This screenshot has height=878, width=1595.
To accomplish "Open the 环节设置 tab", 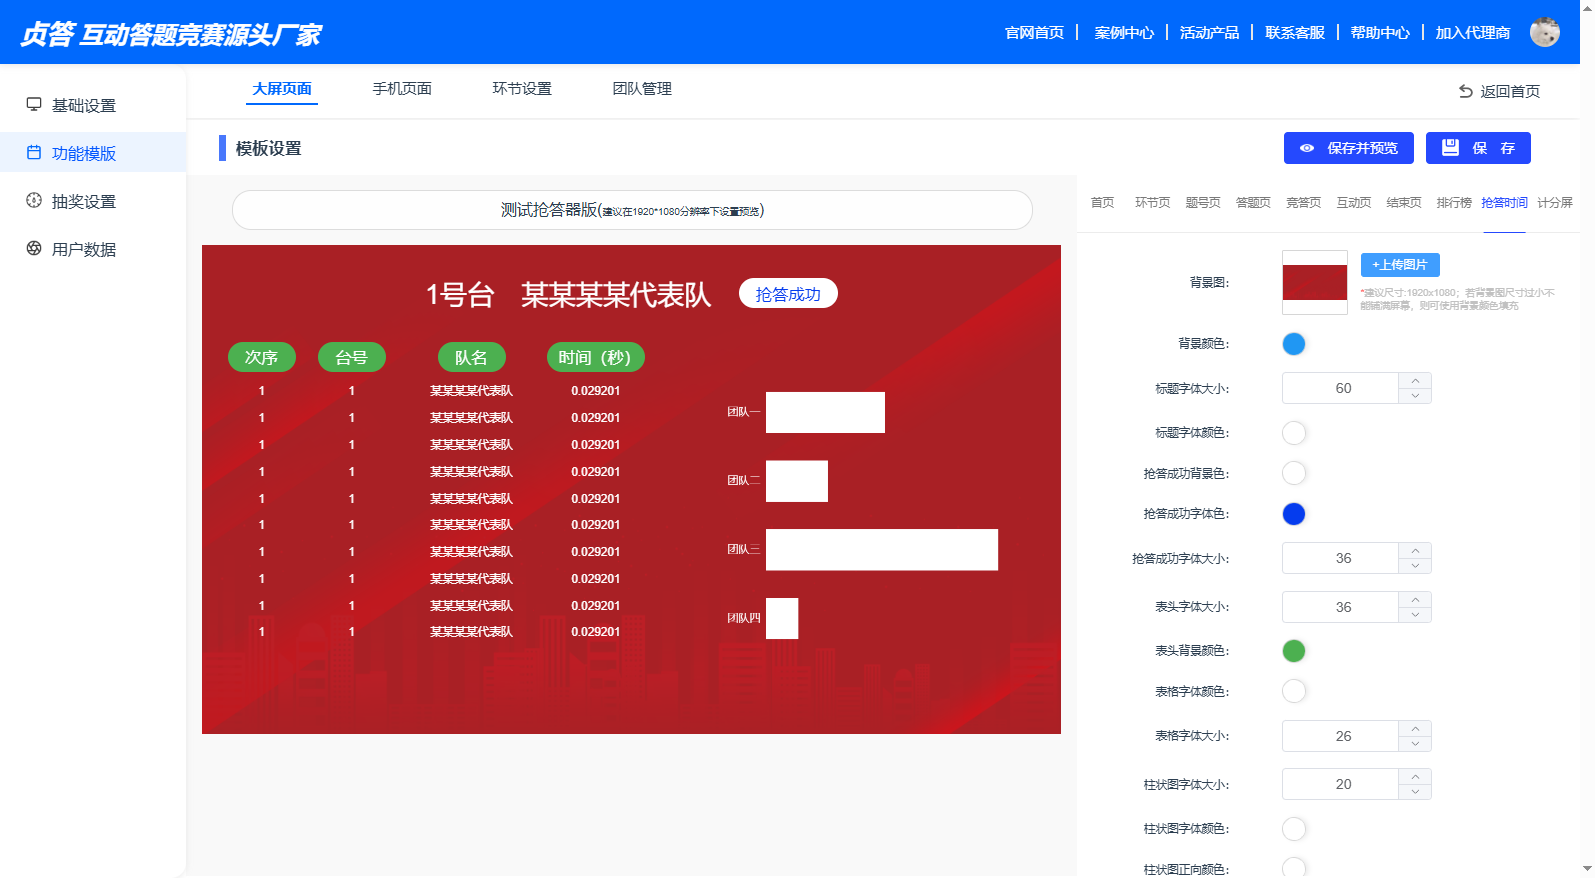I will coord(522,89).
